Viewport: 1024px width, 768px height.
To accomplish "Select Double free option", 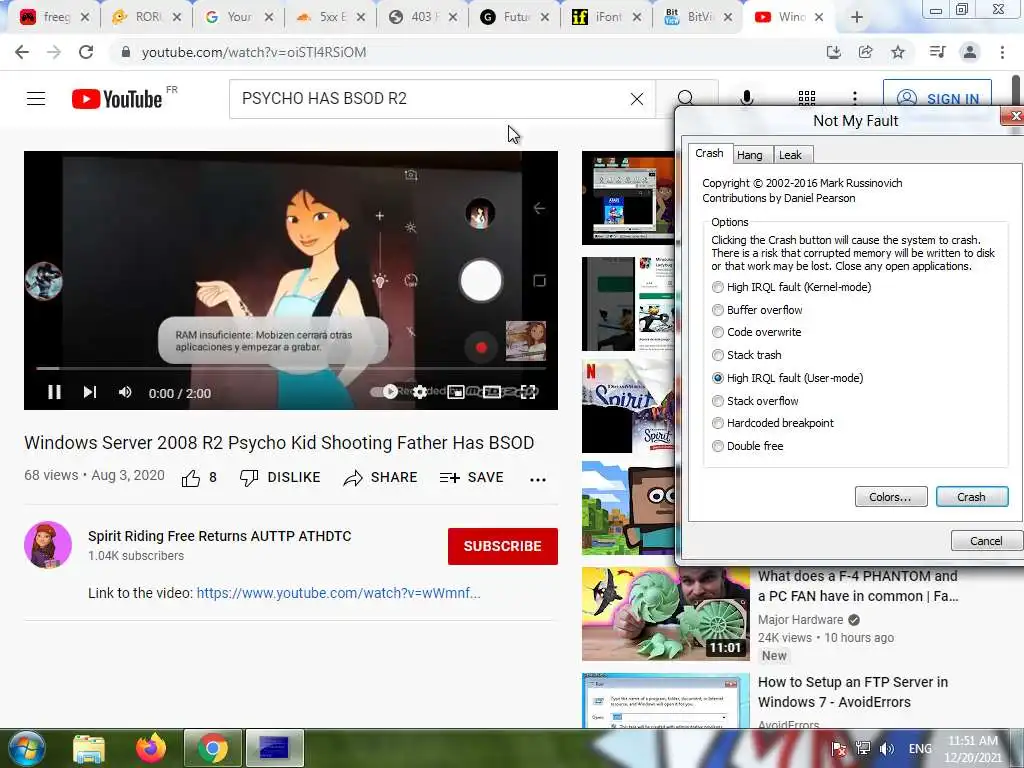I will [x=748, y=446].
